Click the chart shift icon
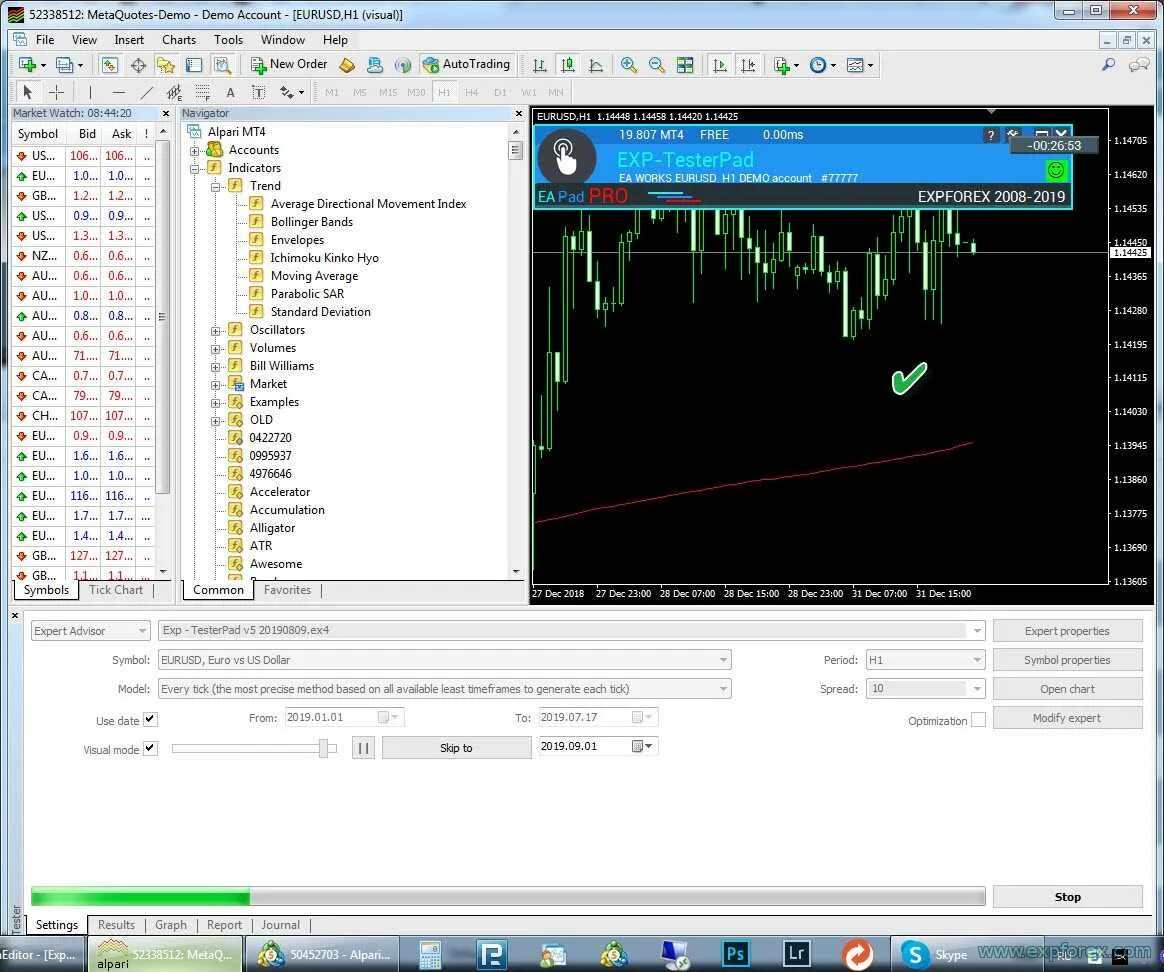1164x972 pixels. click(x=748, y=65)
